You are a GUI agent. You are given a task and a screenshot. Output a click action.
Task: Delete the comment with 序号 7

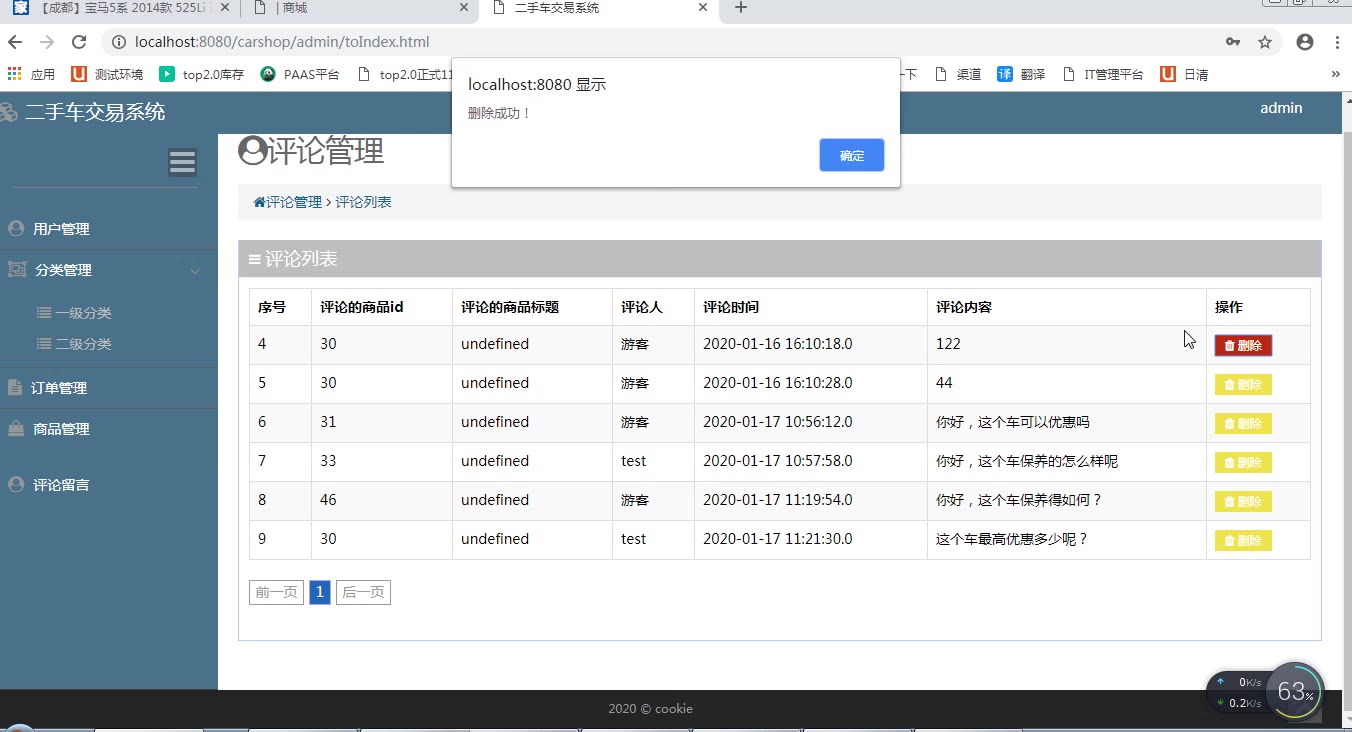pyautogui.click(x=1243, y=462)
